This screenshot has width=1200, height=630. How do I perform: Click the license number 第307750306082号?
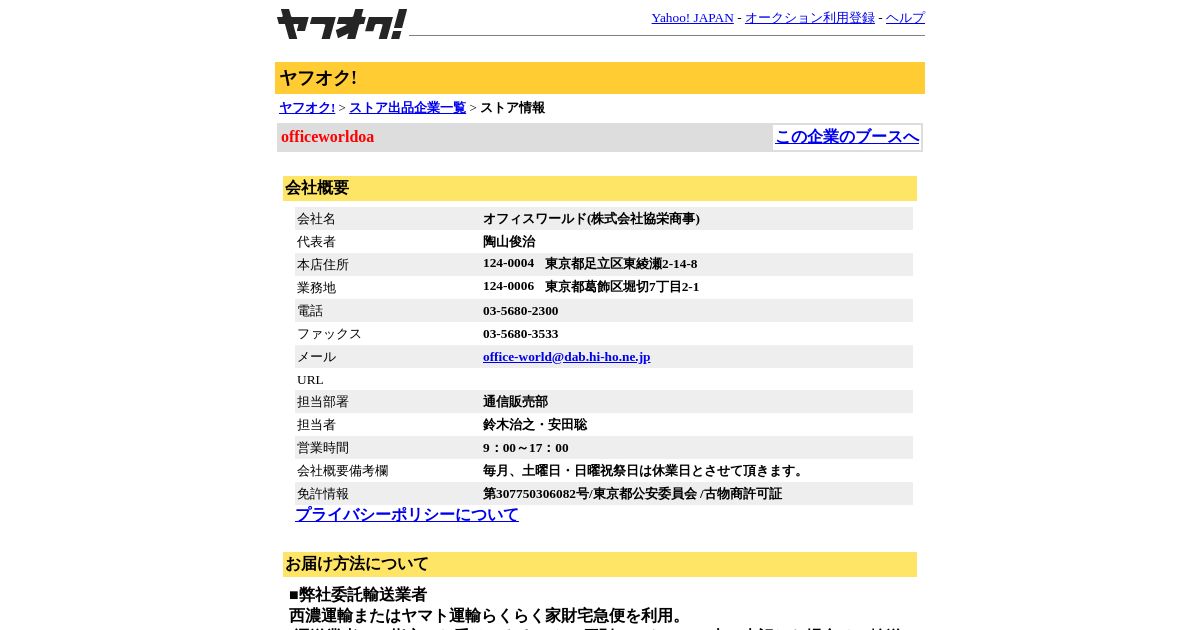536,494
